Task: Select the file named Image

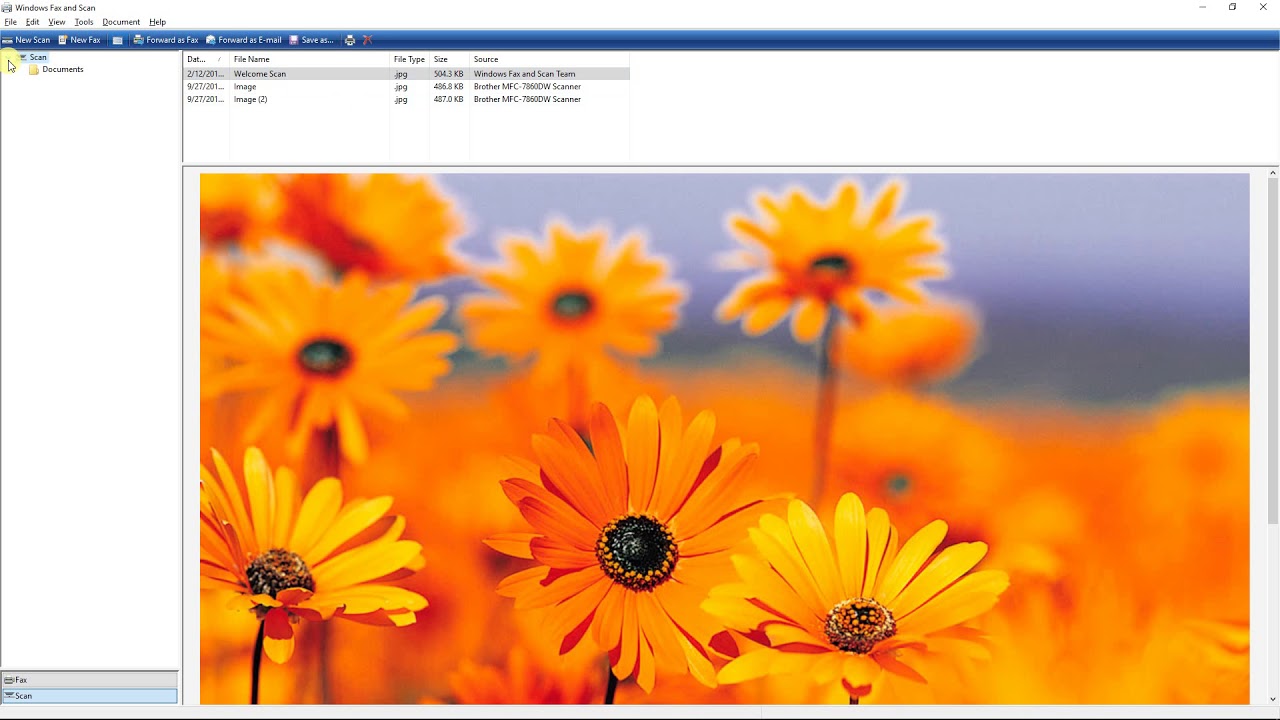Action: click(x=245, y=87)
